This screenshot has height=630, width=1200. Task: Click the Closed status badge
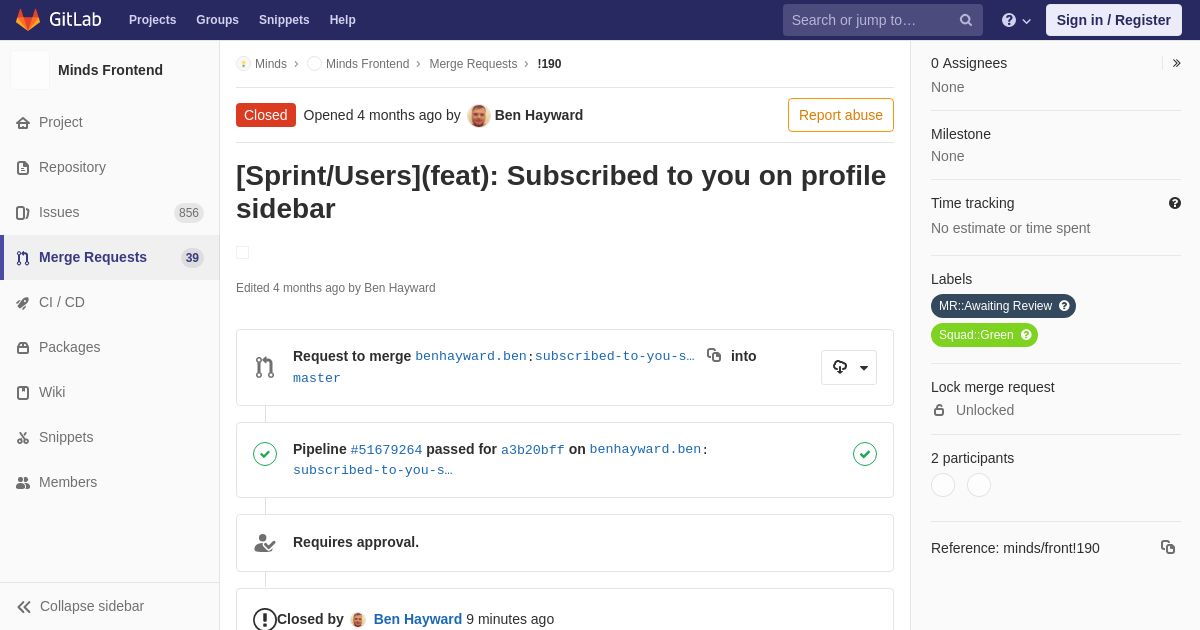pyautogui.click(x=266, y=115)
